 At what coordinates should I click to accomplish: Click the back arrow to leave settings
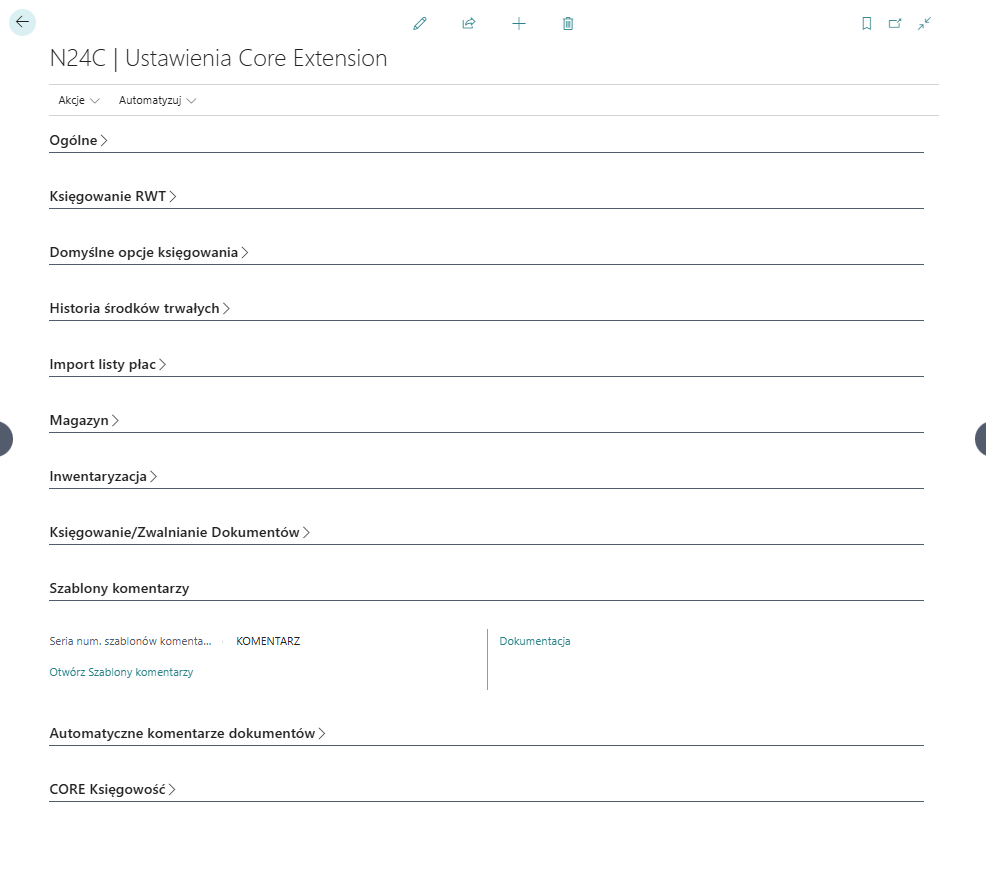click(x=22, y=22)
